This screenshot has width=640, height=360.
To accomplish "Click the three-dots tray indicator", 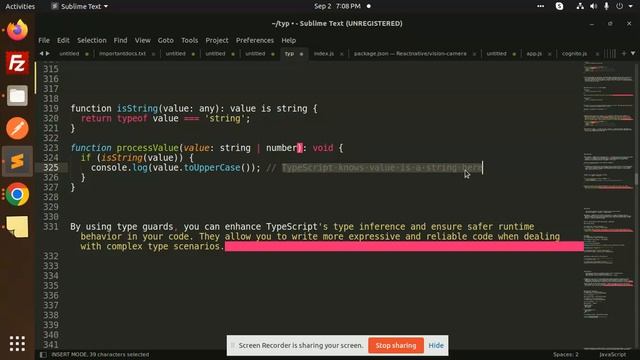I will [x=540, y=6].
